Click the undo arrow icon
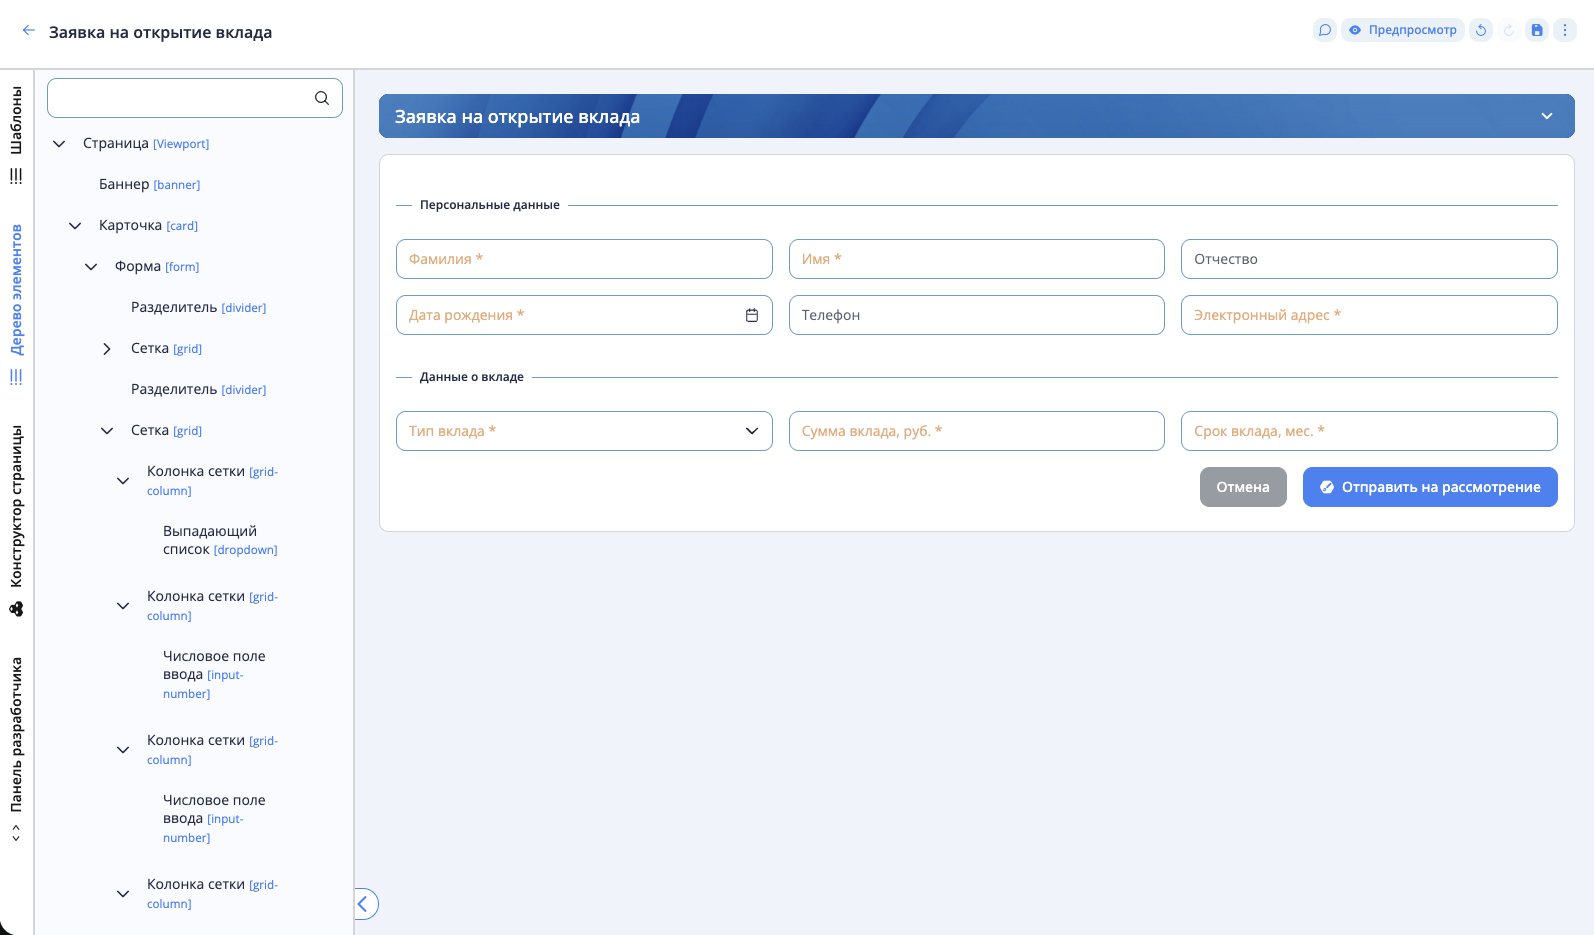The image size is (1594, 935). click(1481, 30)
